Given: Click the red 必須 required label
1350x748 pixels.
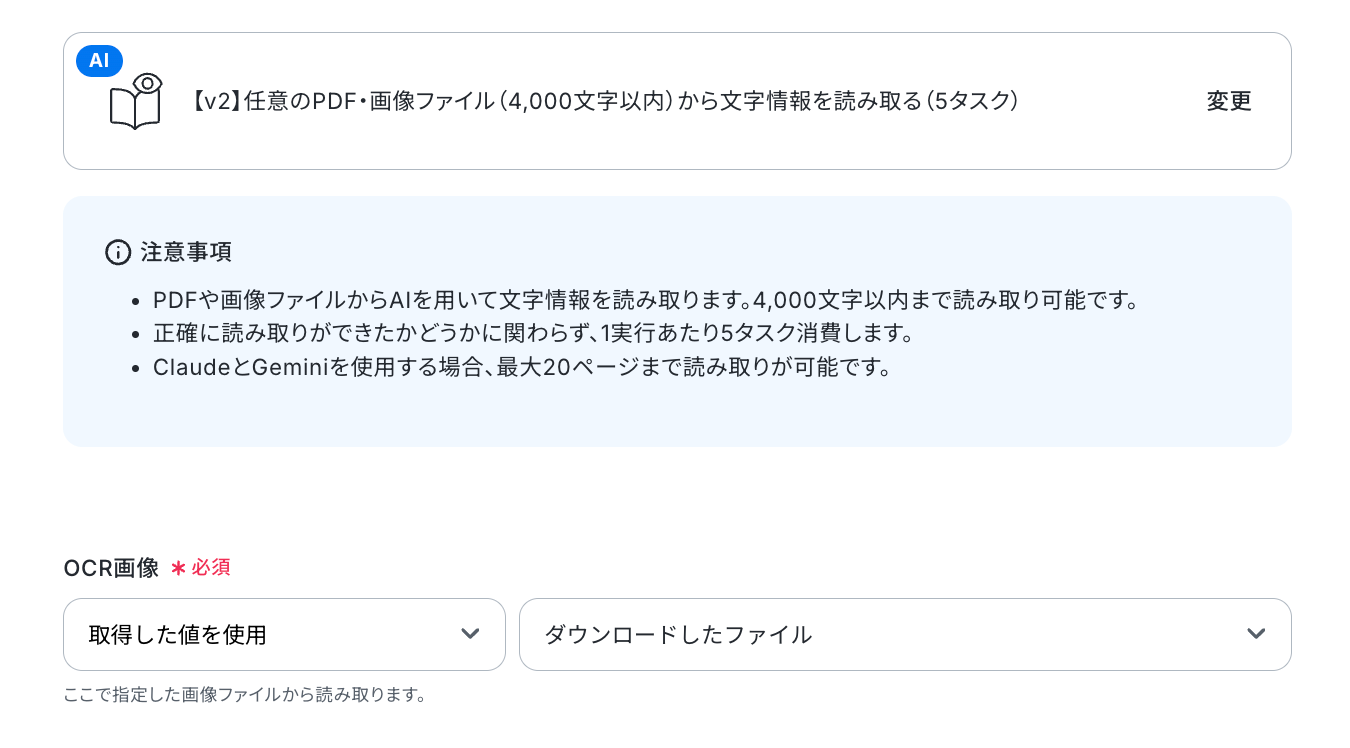Looking at the screenshot, I should pyautogui.click(x=211, y=568).
